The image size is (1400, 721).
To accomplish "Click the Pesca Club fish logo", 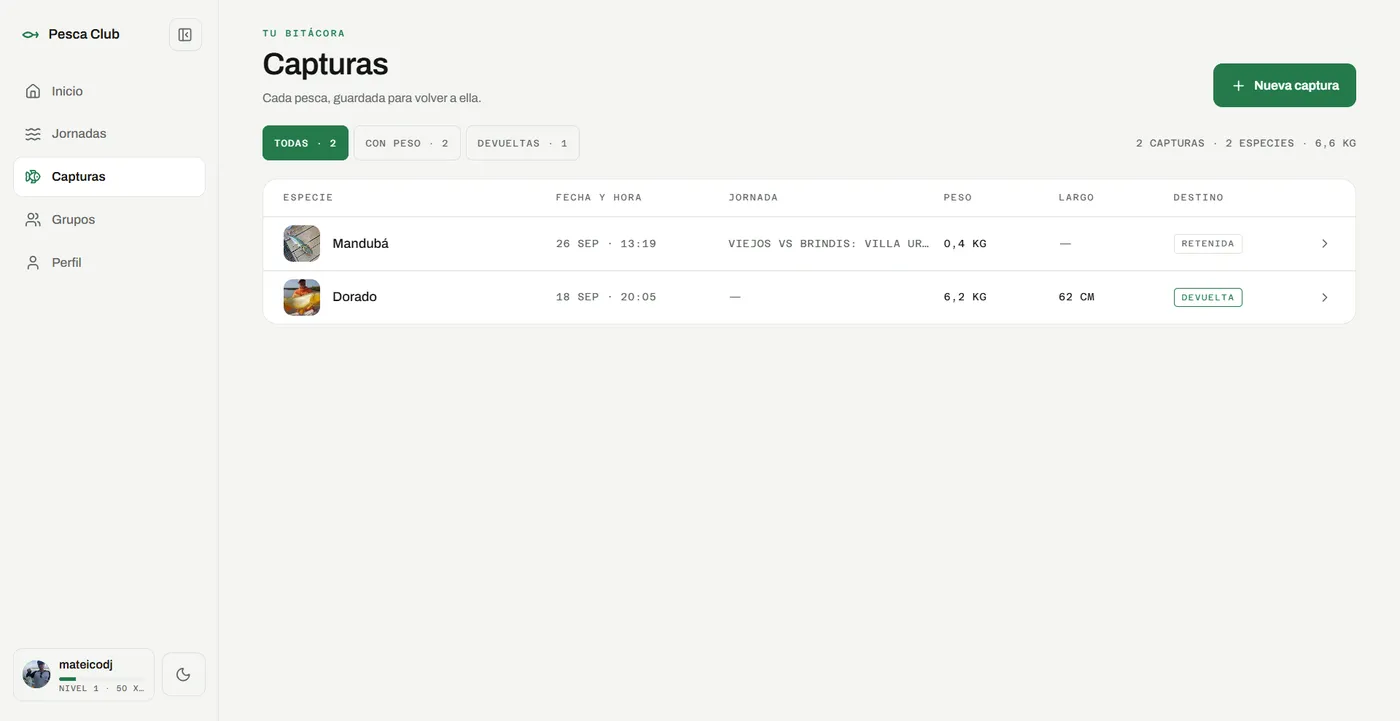I will pyautogui.click(x=30, y=35).
